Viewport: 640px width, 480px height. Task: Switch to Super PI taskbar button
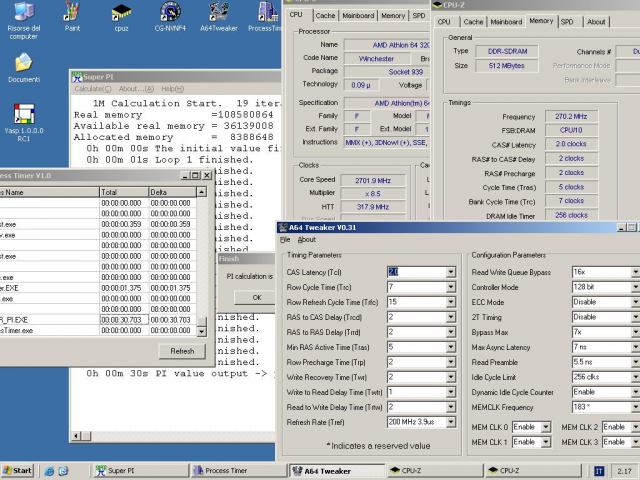pos(141,471)
